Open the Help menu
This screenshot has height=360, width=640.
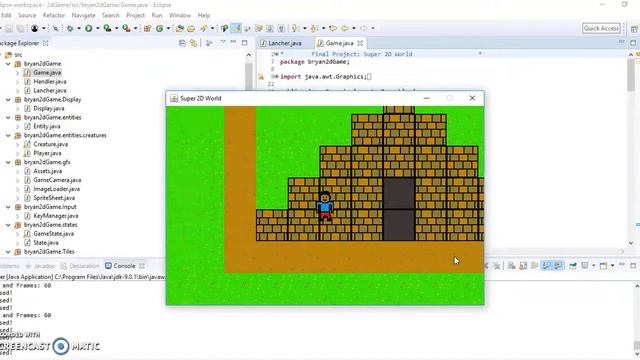[204, 15]
